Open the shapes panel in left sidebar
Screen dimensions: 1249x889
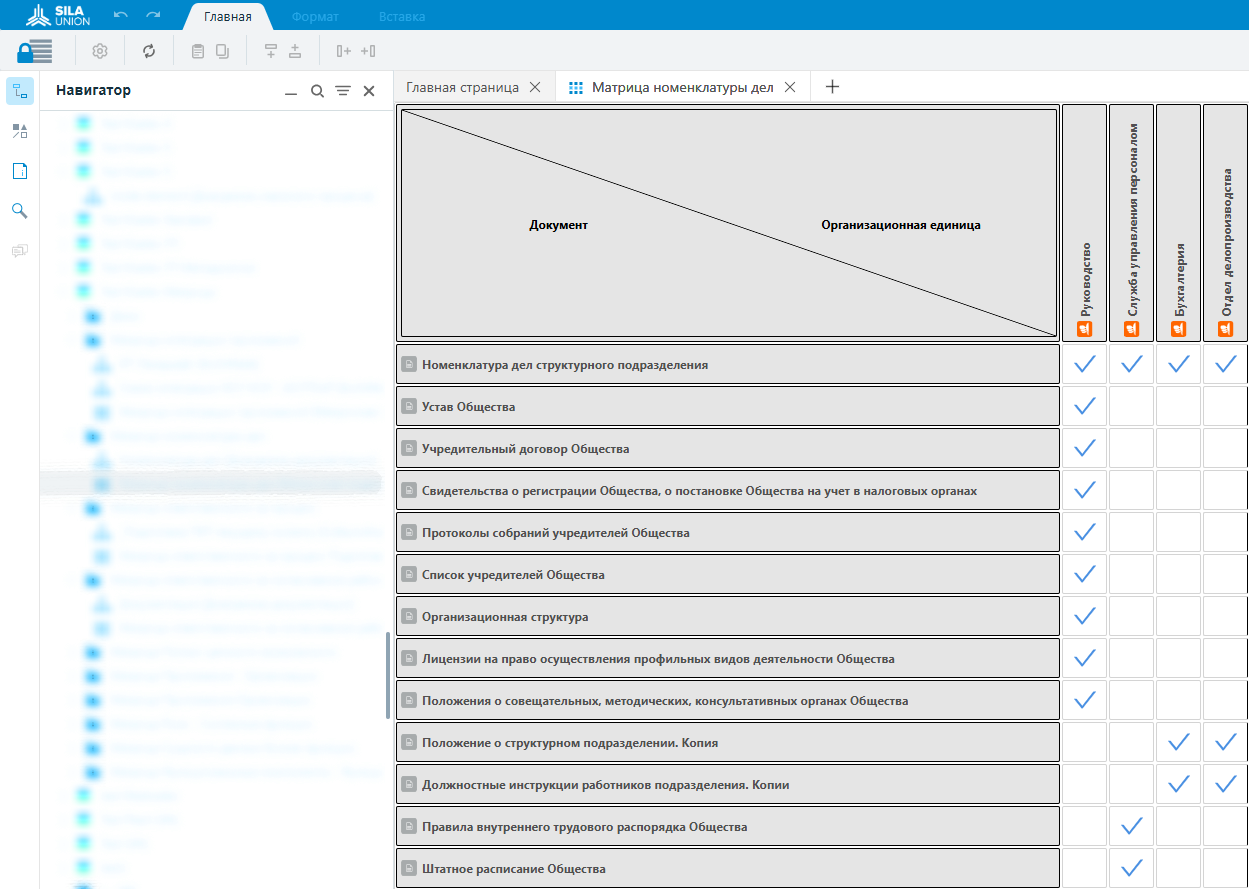point(19,131)
